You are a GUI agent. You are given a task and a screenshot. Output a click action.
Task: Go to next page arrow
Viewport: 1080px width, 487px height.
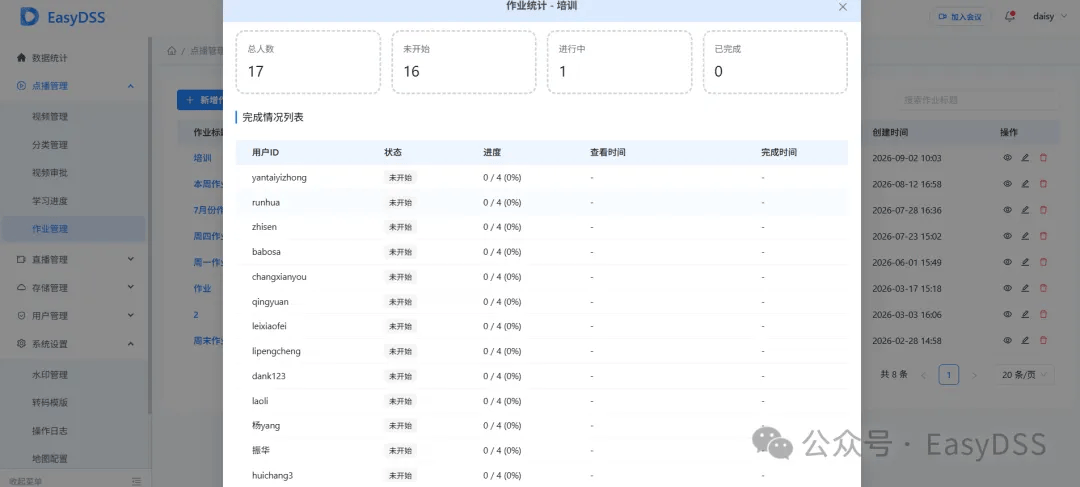pos(974,375)
